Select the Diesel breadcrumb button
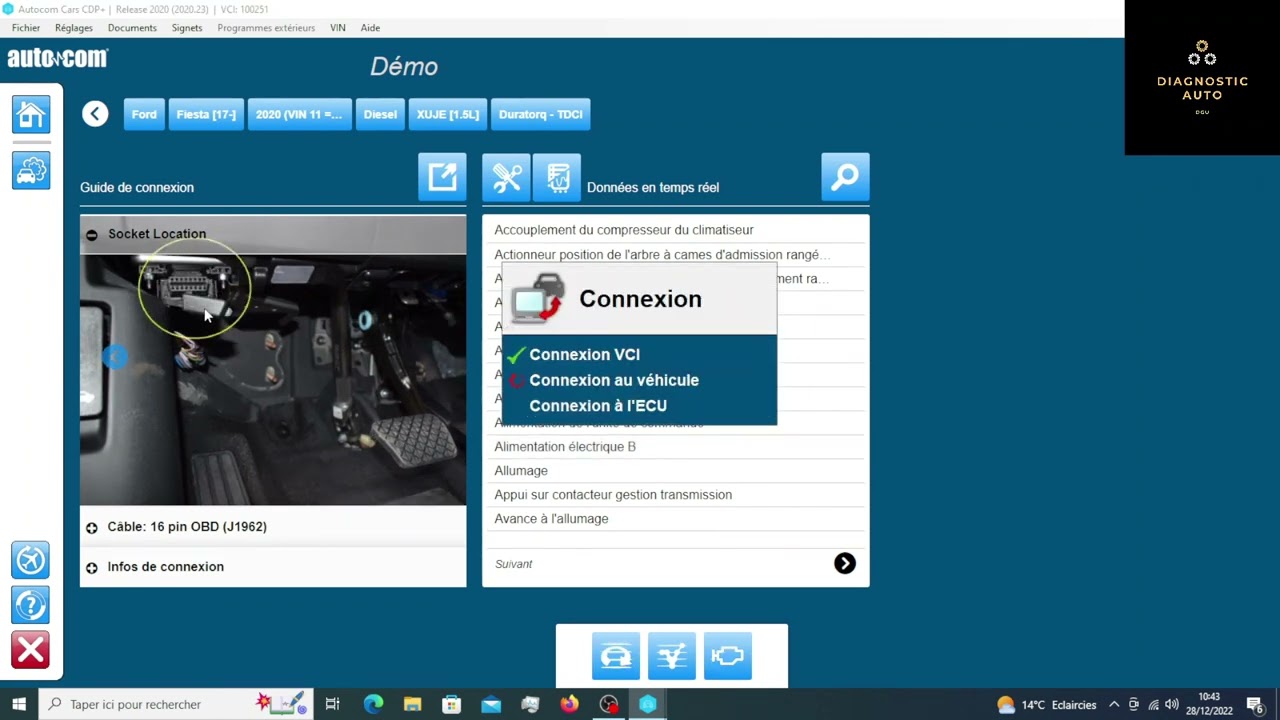This screenshot has height=720, width=1280. point(380,114)
